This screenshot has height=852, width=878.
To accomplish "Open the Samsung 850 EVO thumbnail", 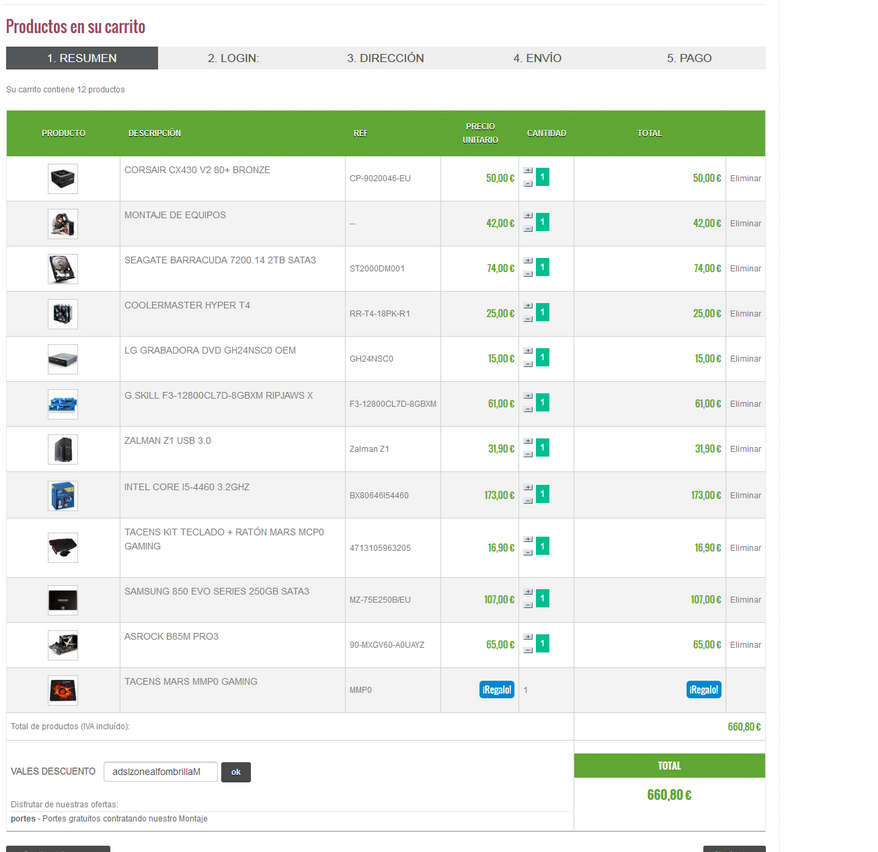I will click(63, 600).
